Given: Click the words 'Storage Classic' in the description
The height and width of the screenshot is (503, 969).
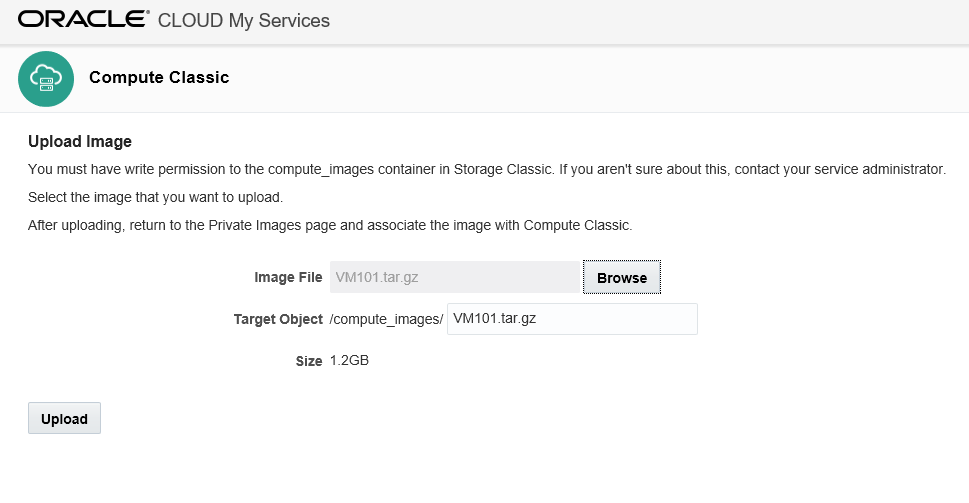Looking at the screenshot, I should (503, 169).
